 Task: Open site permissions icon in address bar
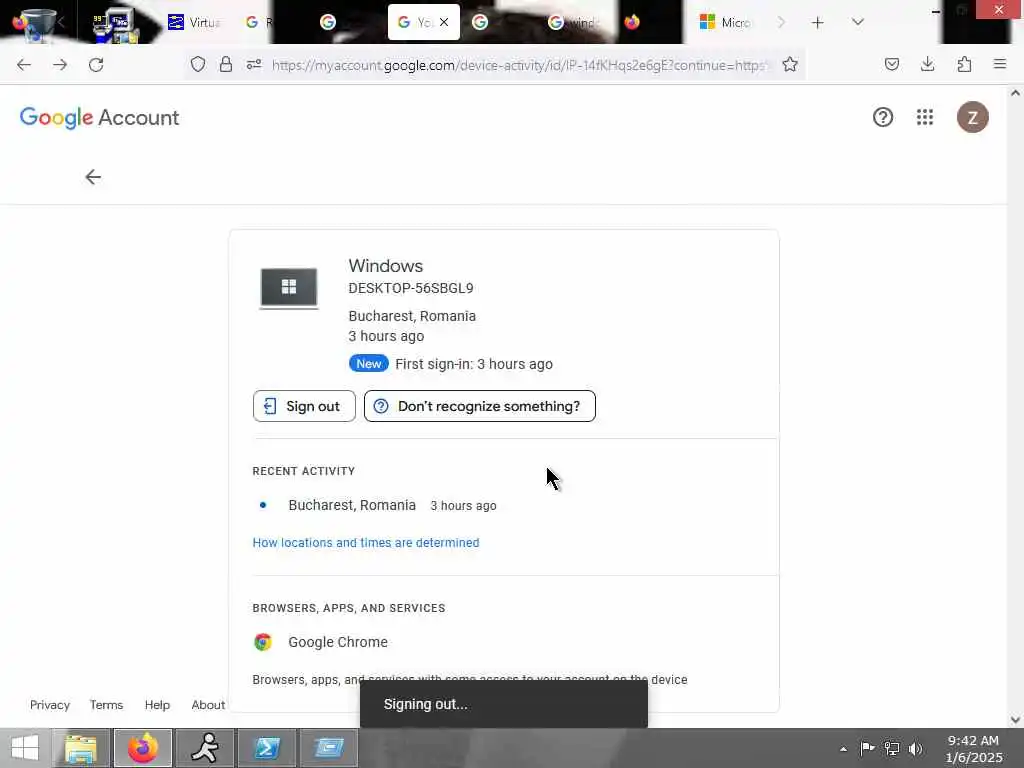[x=254, y=64]
